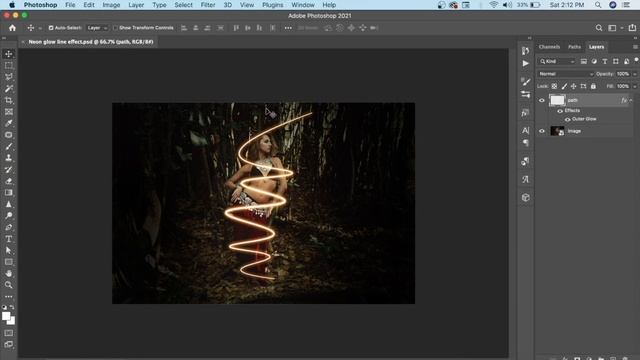Click the Home icon in options bar
The width and height of the screenshot is (640, 360).
(x=12, y=28)
